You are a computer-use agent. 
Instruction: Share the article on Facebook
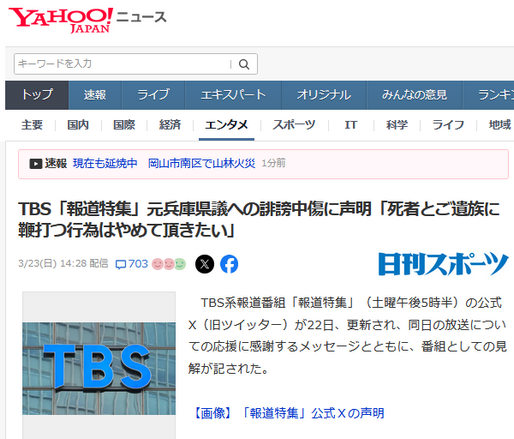(229, 264)
